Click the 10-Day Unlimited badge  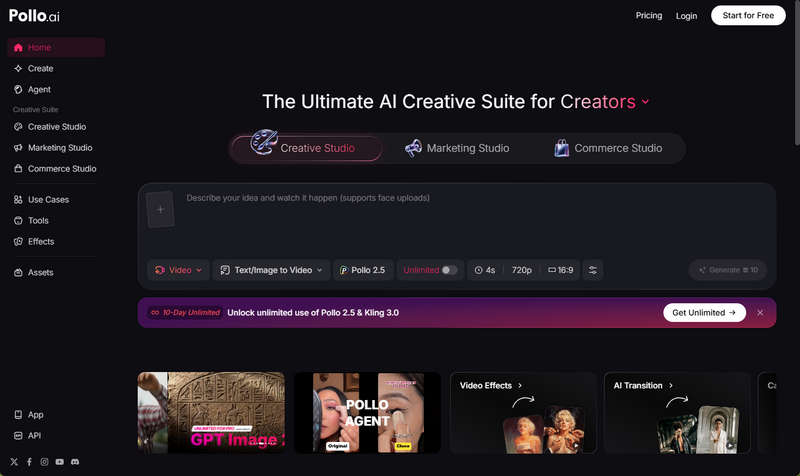click(185, 312)
